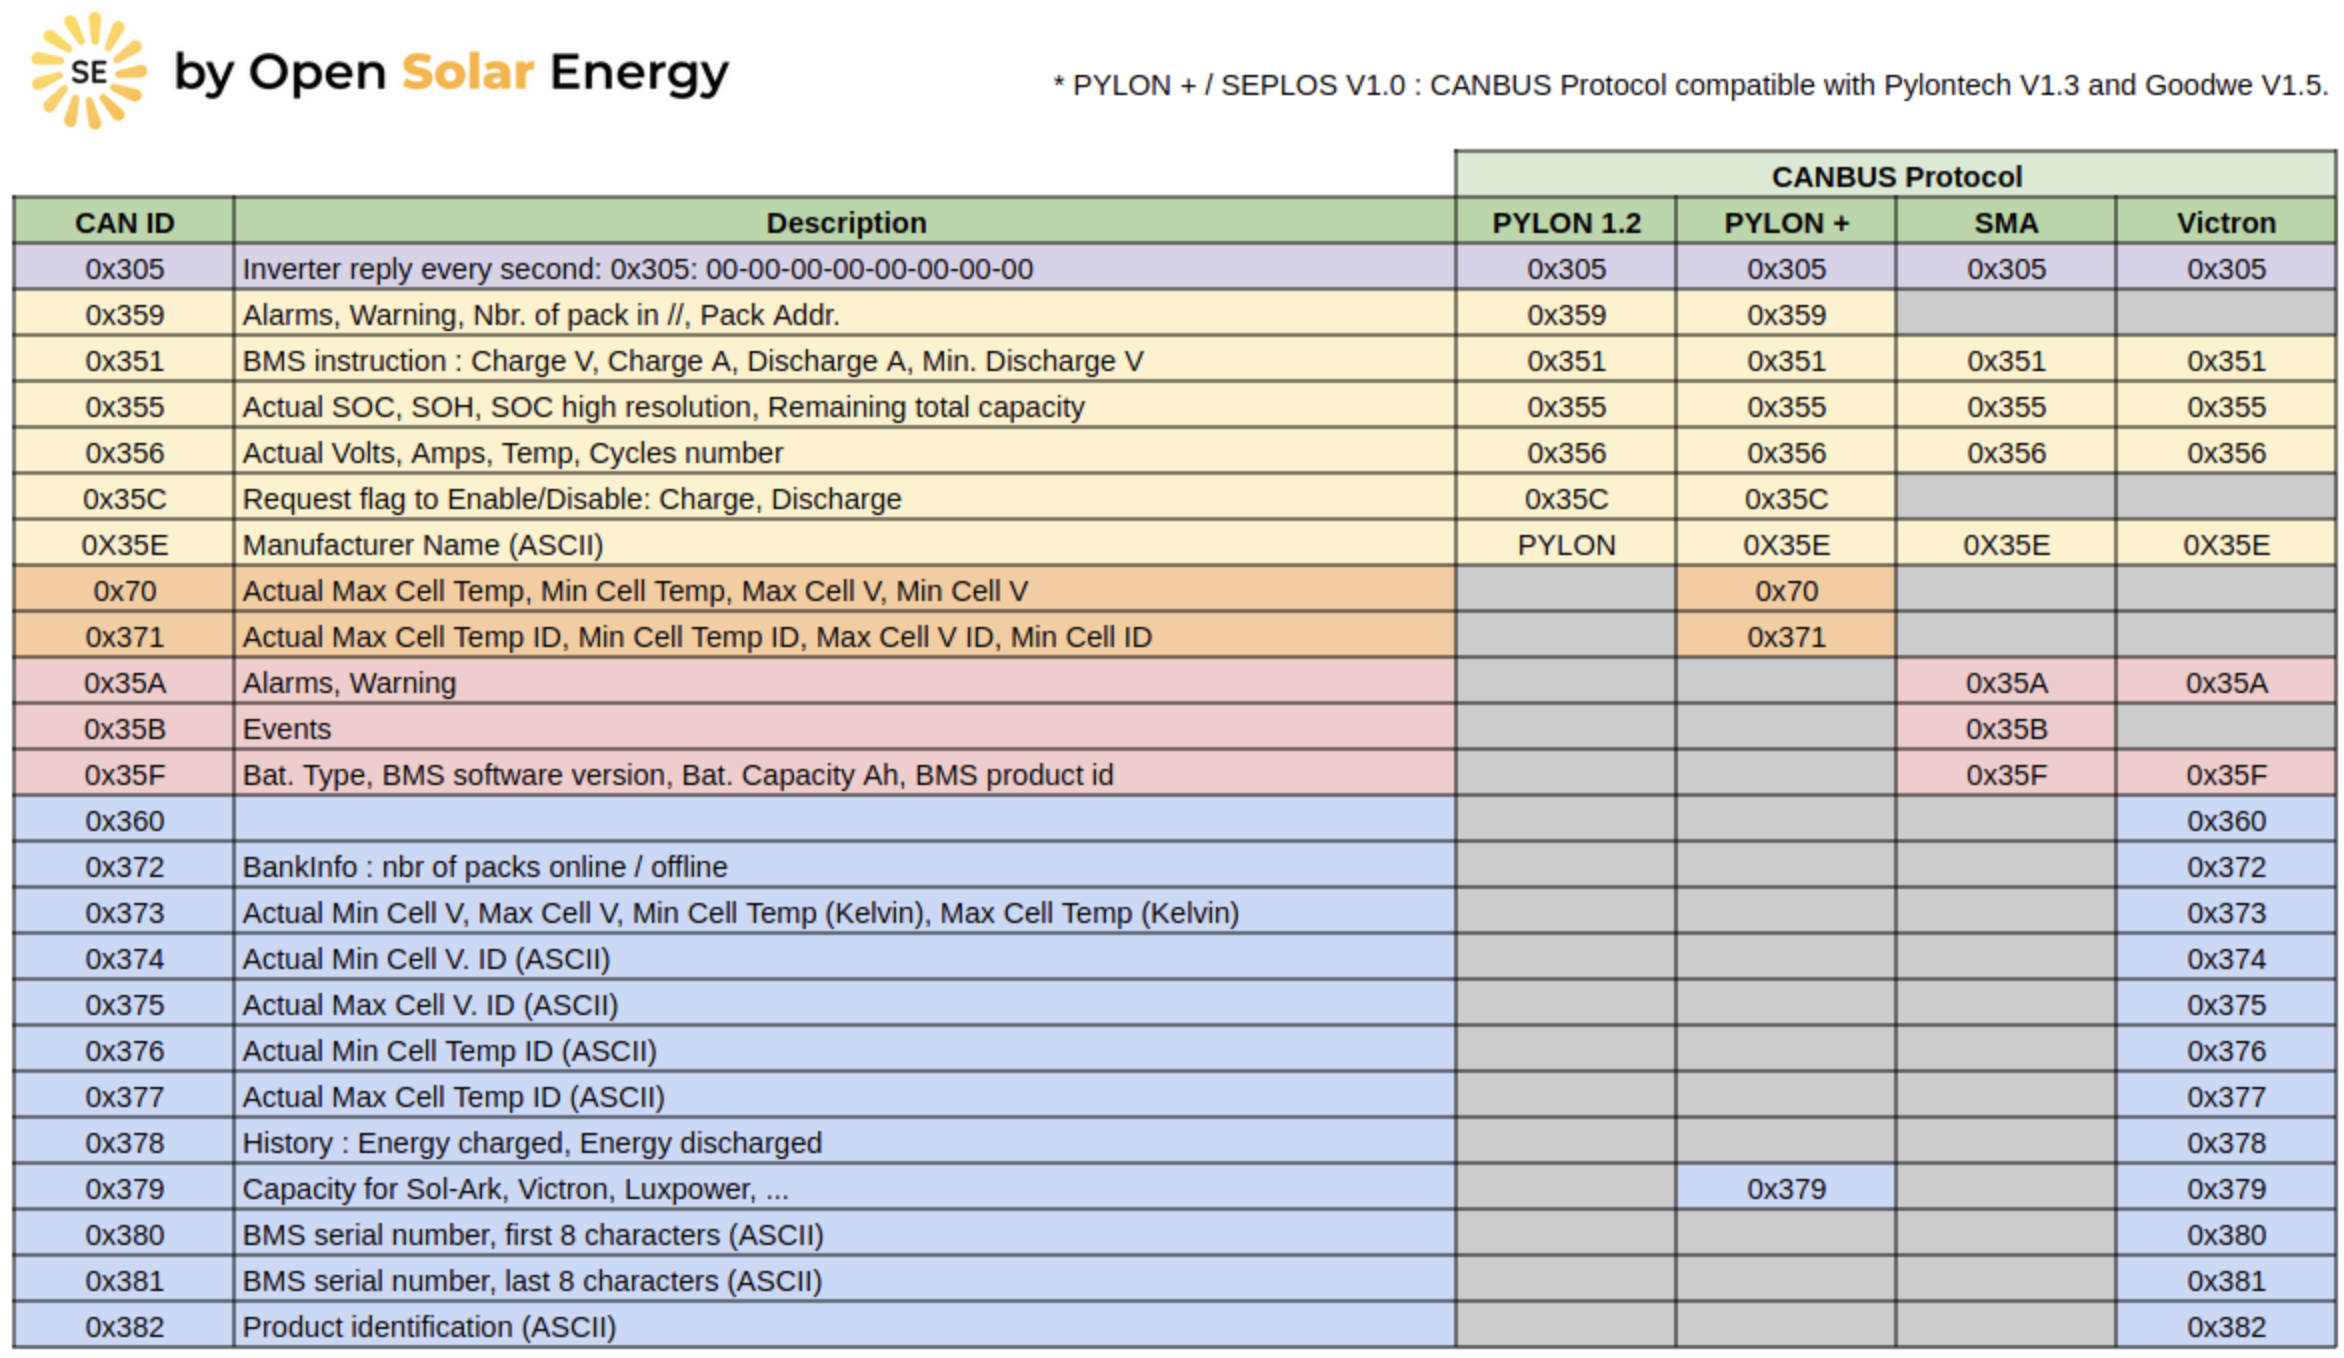Click the 'PYLON' cell in the PYLON 1.2 column
The height and width of the screenshot is (1358, 2344).
(1566, 544)
